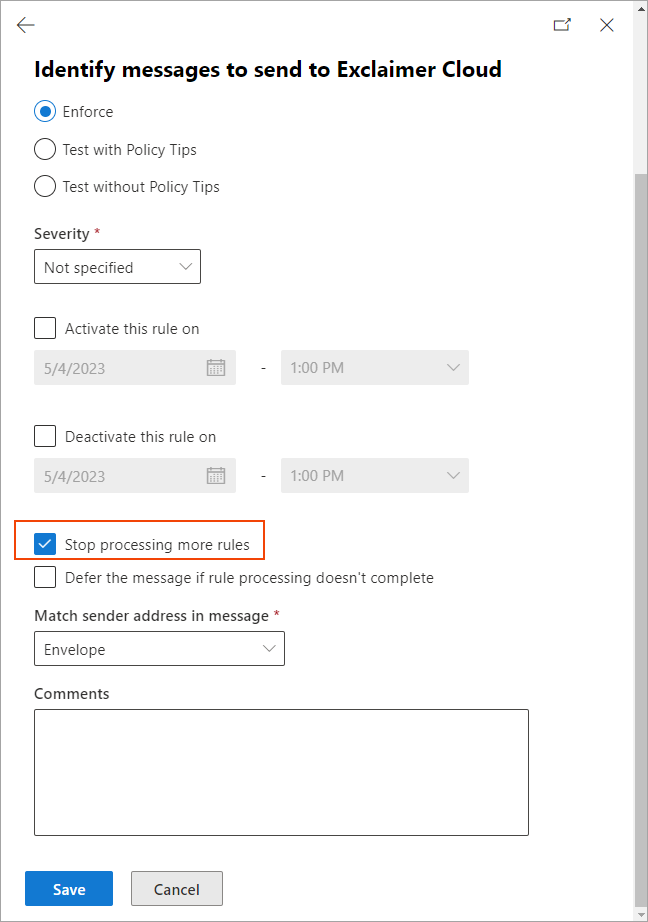The height and width of the screenshot is (922, 648).
Task: Open panel in a new window
Action: (562, 25)
